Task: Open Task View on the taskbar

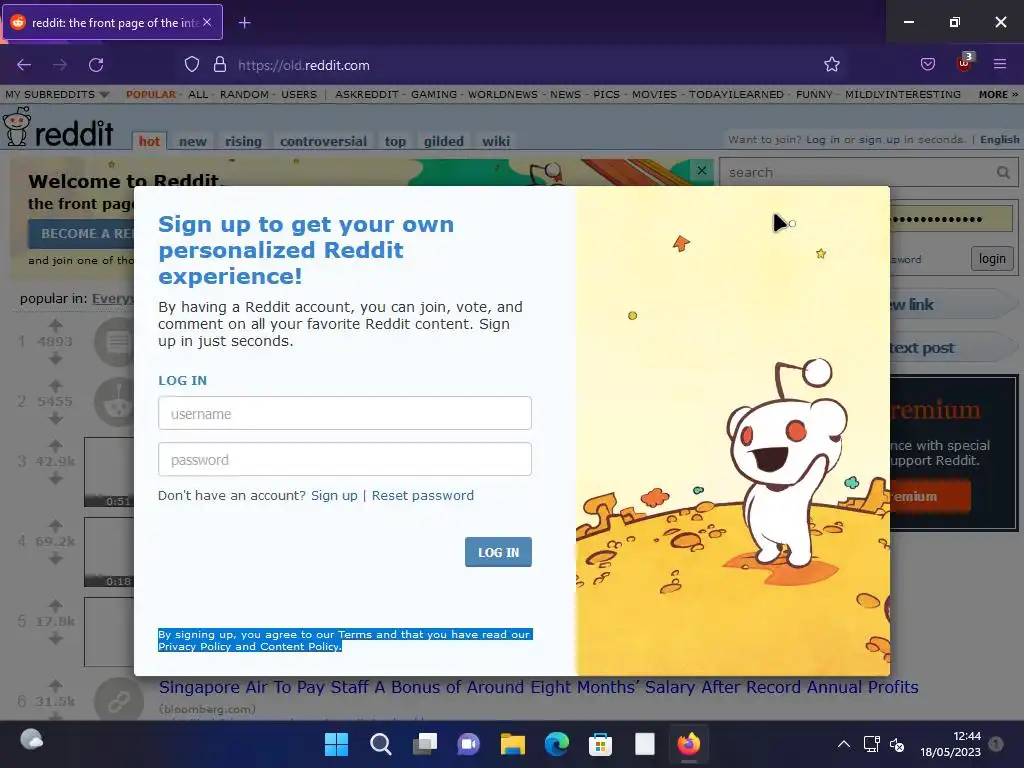Action: pyautogui.click(x=425, y=744)
